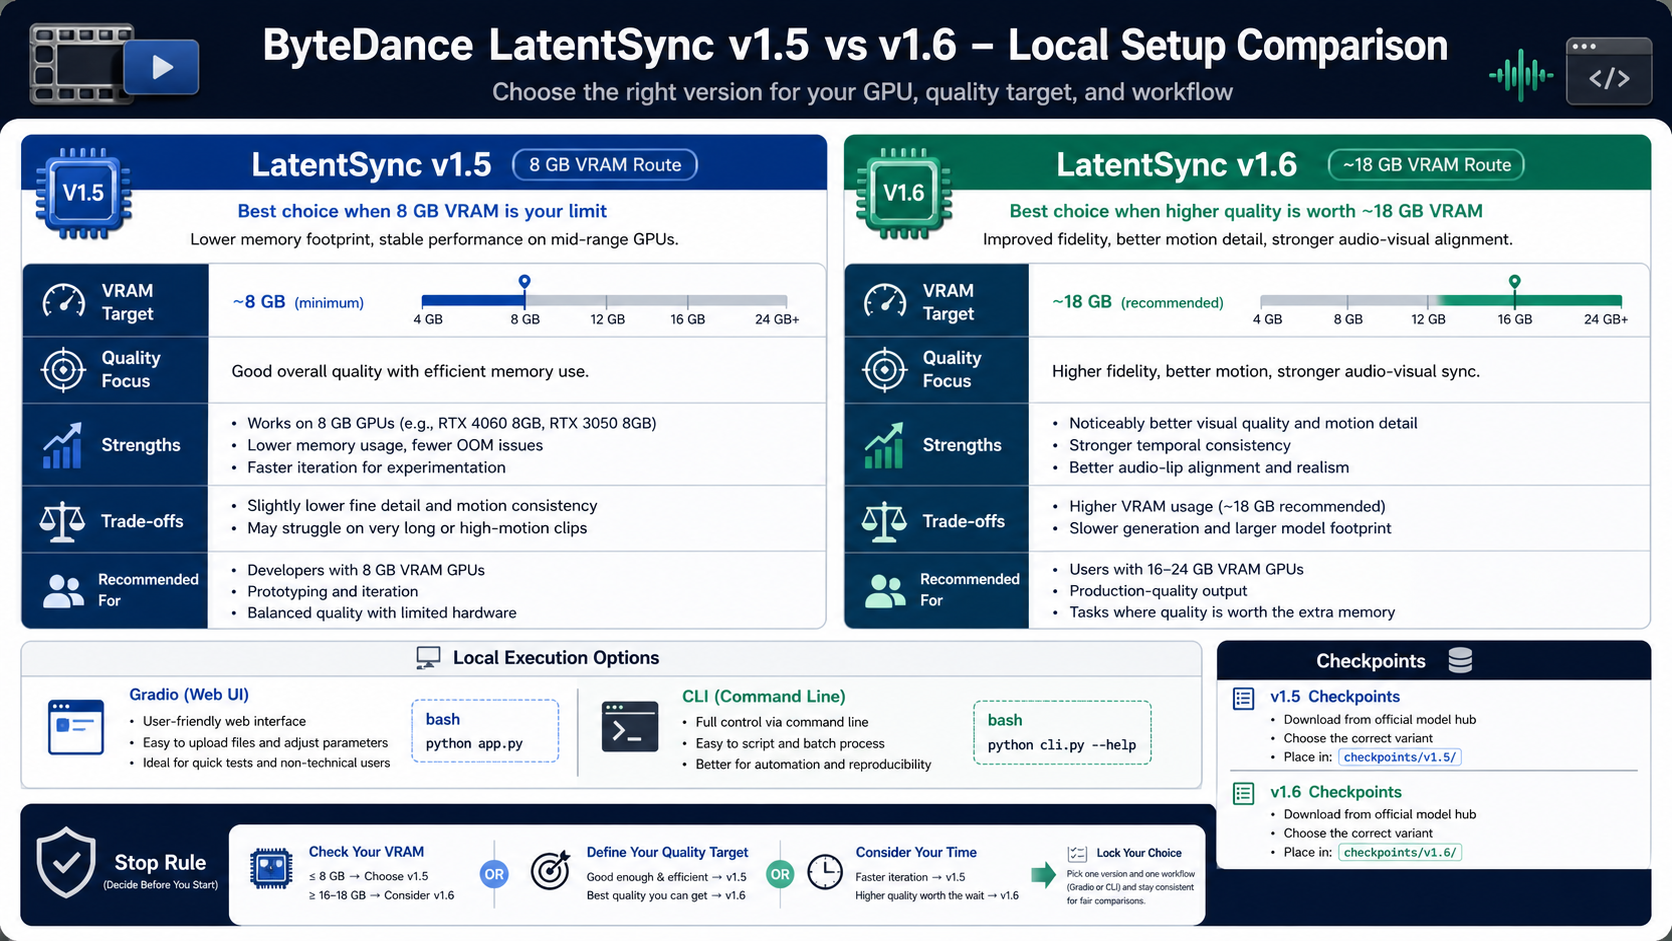Click the v1.6 Checkpoints heading

[1336, 791]
